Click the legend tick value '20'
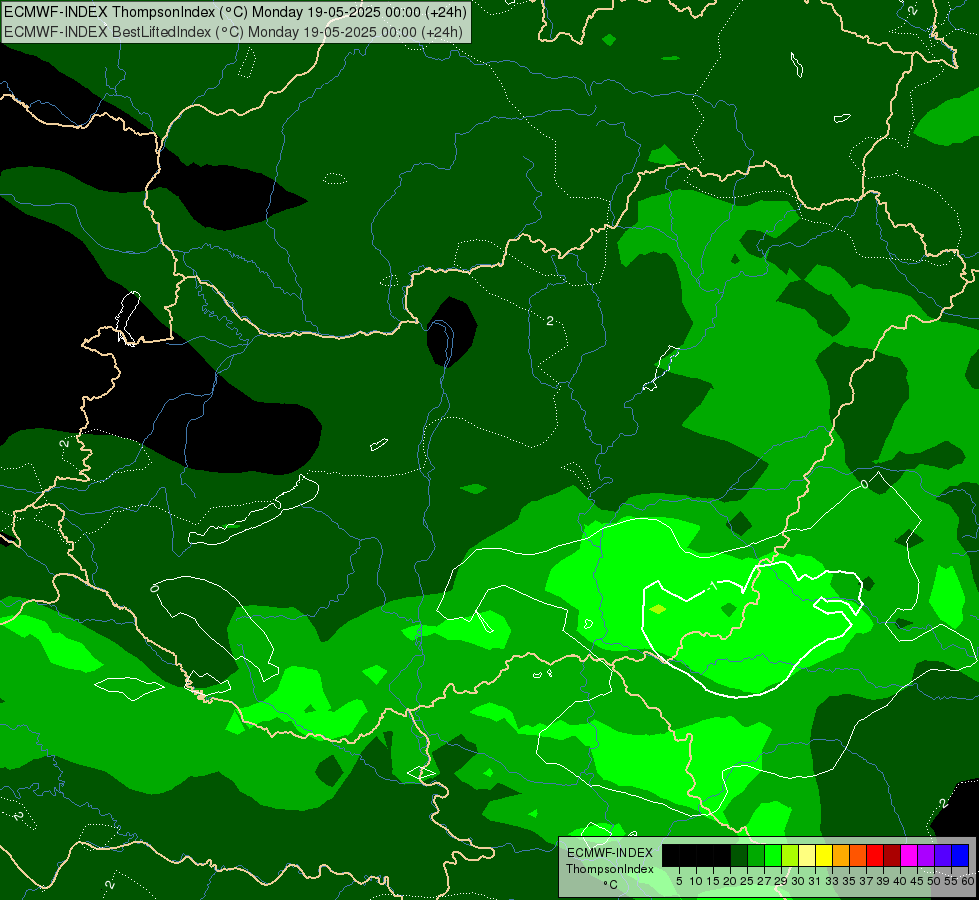979x900 pixels. (730, 881)
